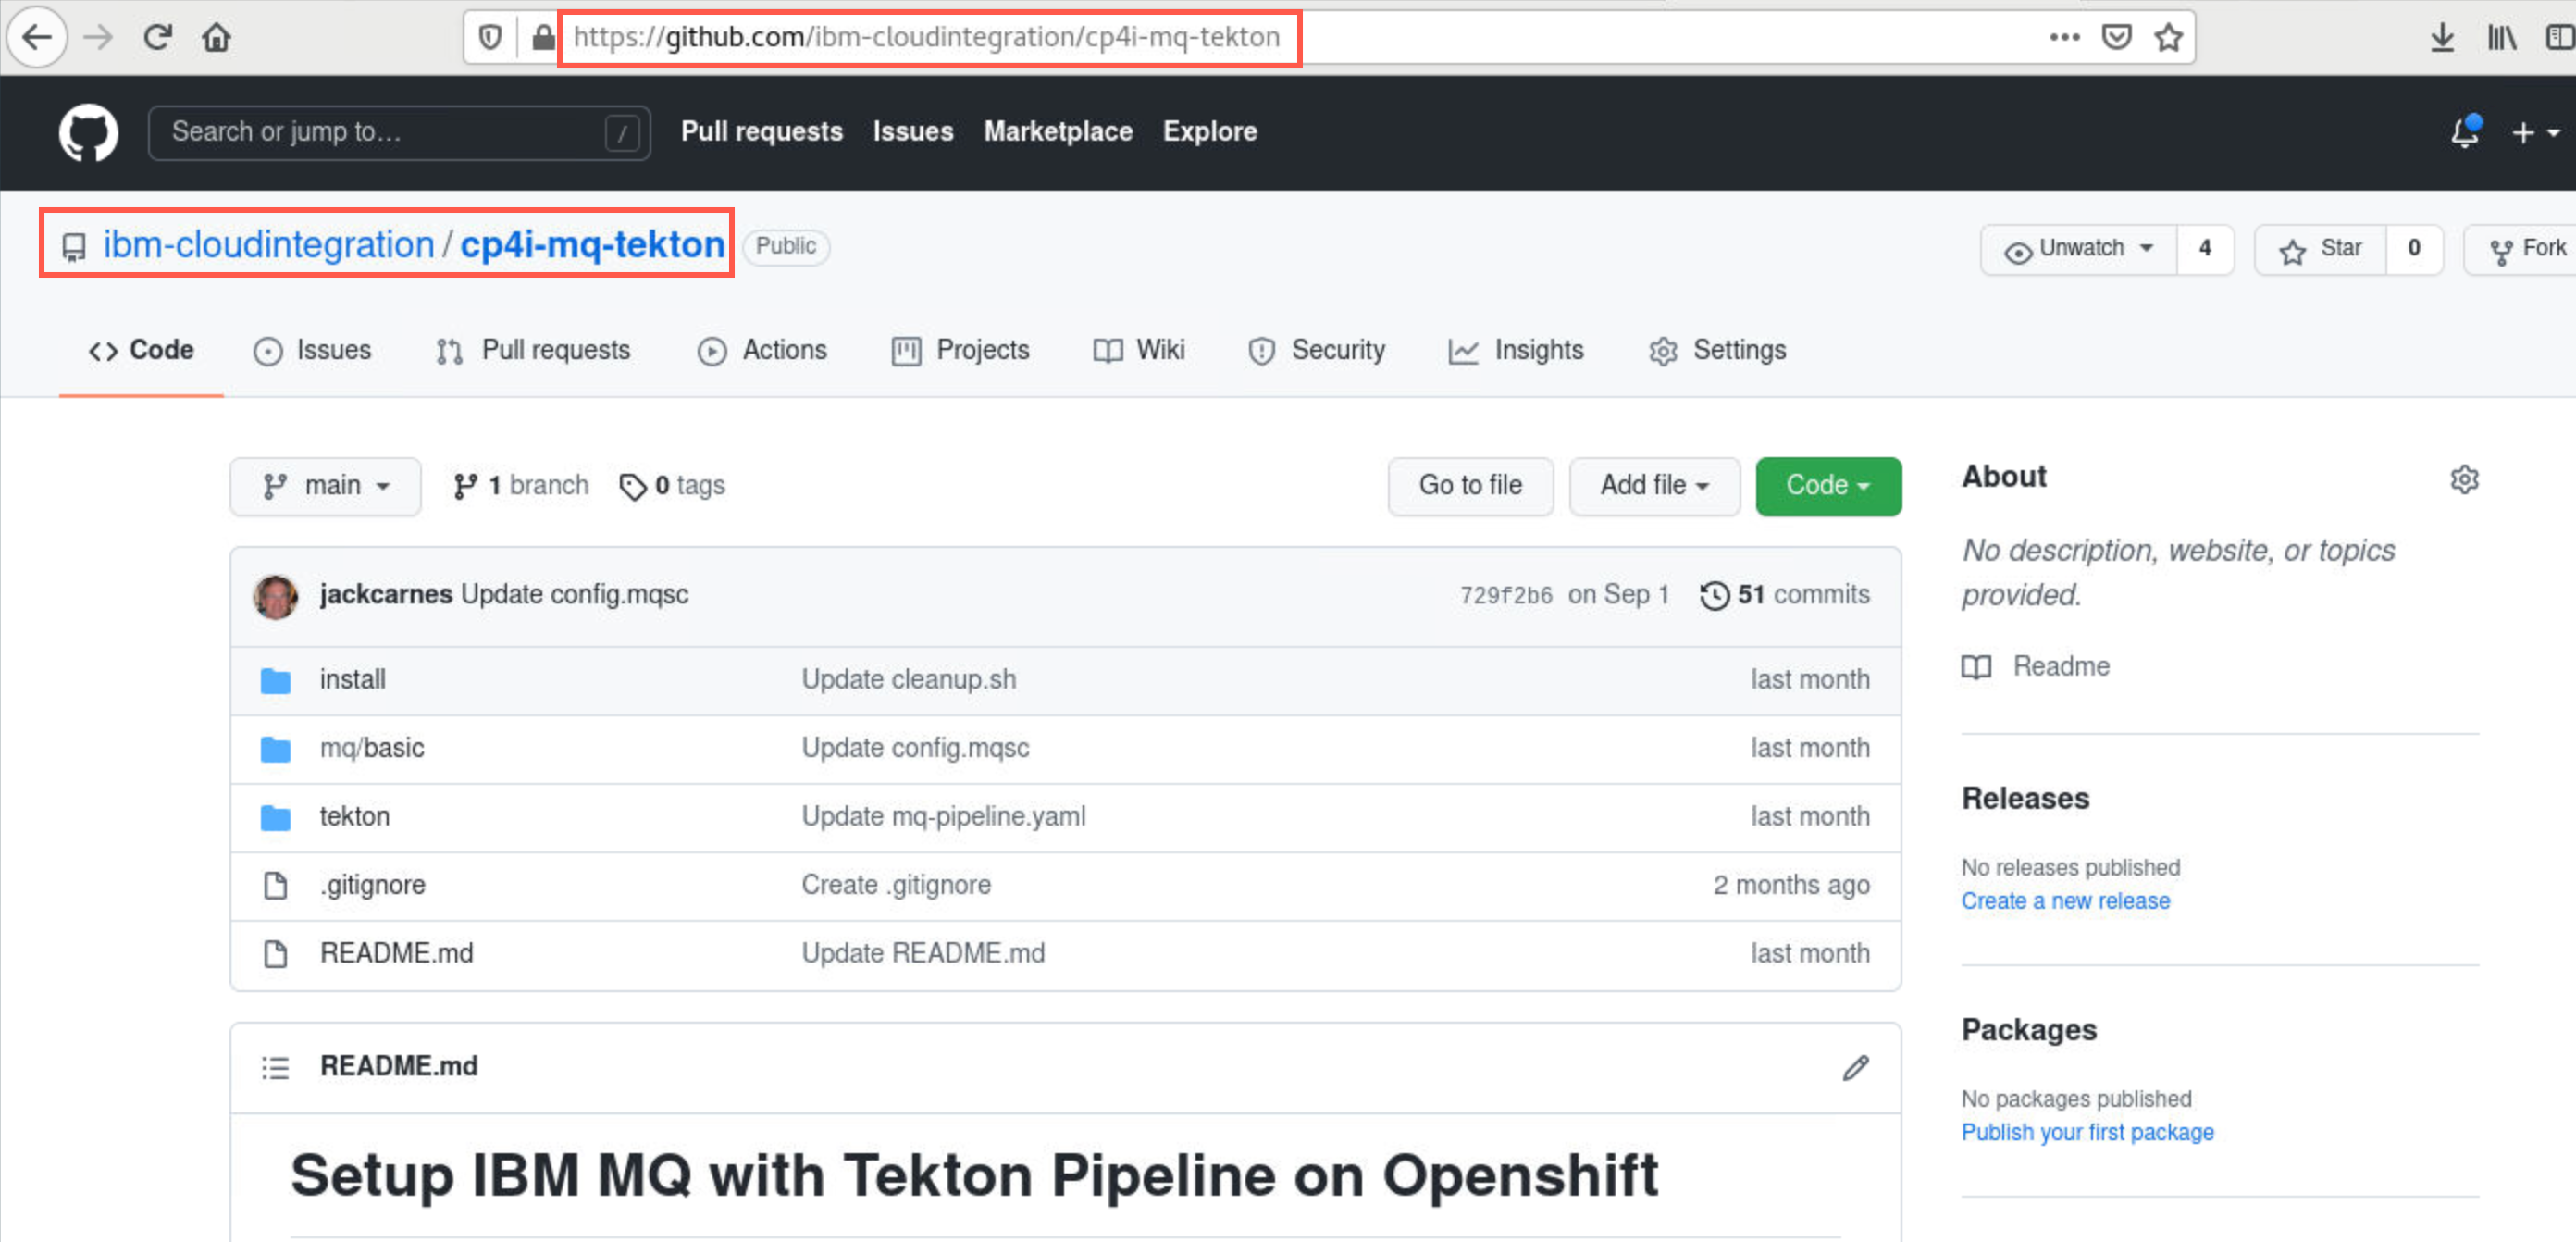
Task: Click the mq/basic folder icon
Action: [x=275, y=748]
